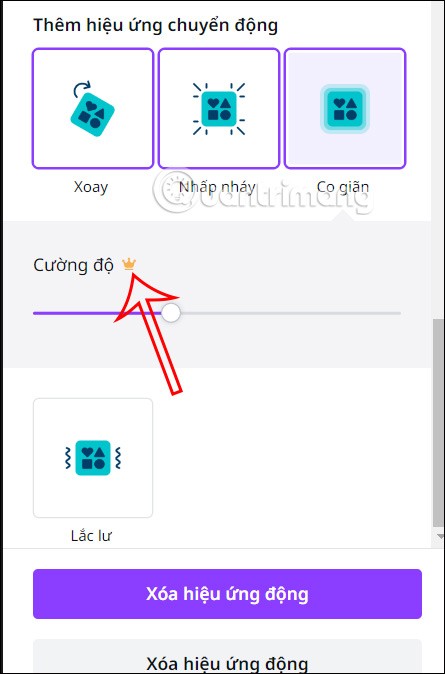445x674 pixels.
Task: Click the Nhấp nháy text label
Action: (x=218, y=187)
